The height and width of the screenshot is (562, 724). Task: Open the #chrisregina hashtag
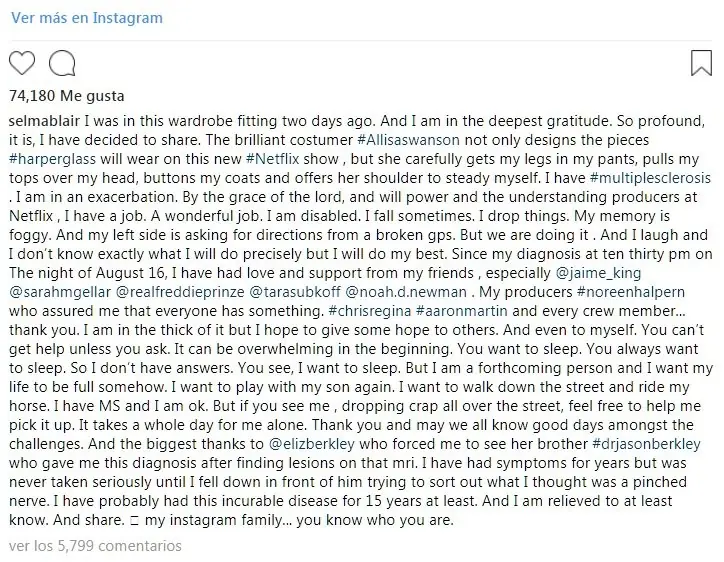coord(370,311)
